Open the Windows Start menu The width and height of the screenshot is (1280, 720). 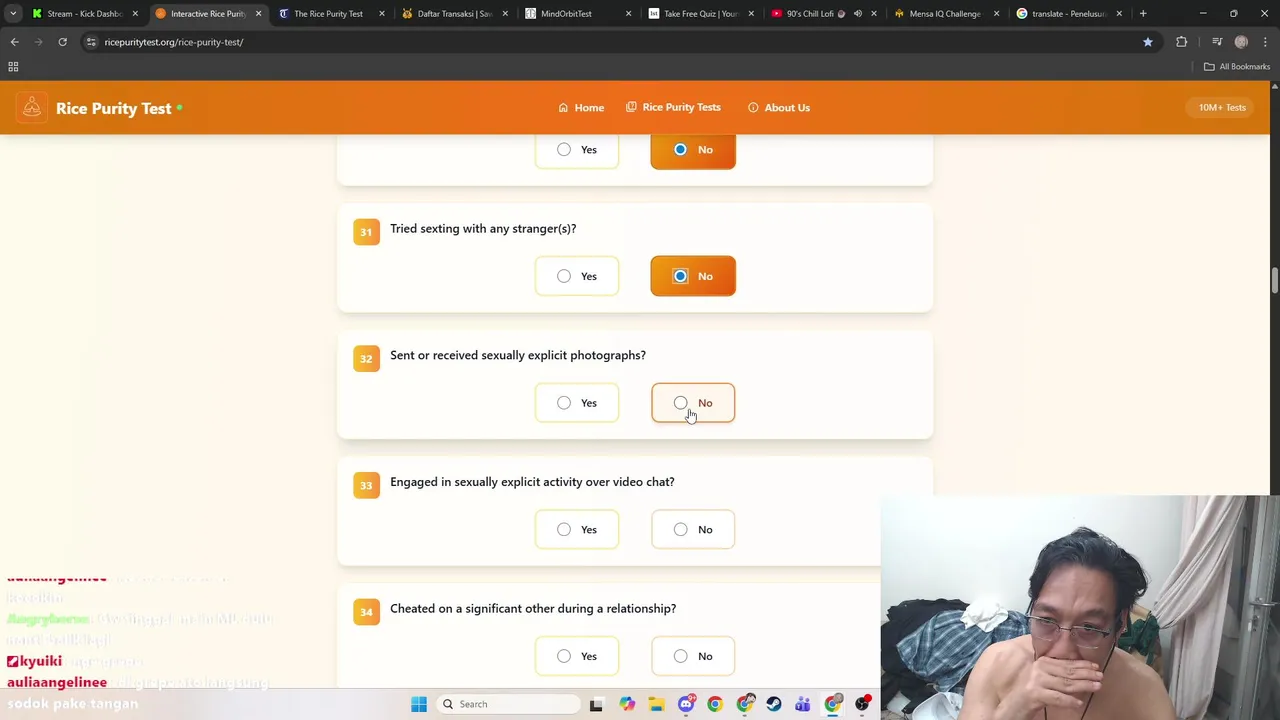[419, 704]
